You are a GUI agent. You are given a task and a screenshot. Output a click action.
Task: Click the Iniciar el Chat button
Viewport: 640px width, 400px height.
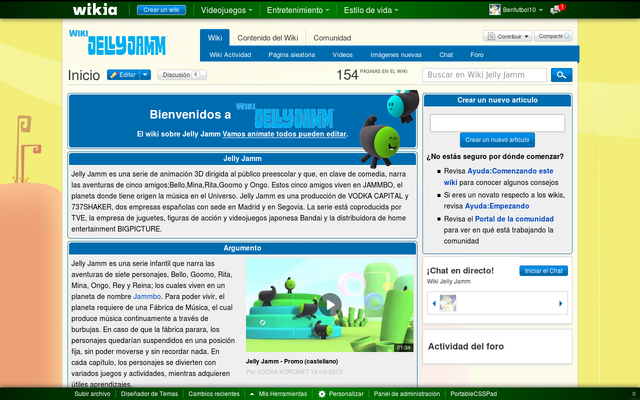tap(543, 271)
